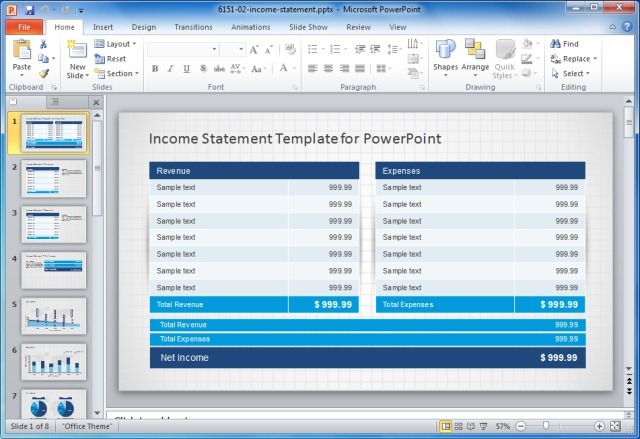
Task: Click the Find binoculars icon
Action: pyautogui.click(x=556, y=44)
